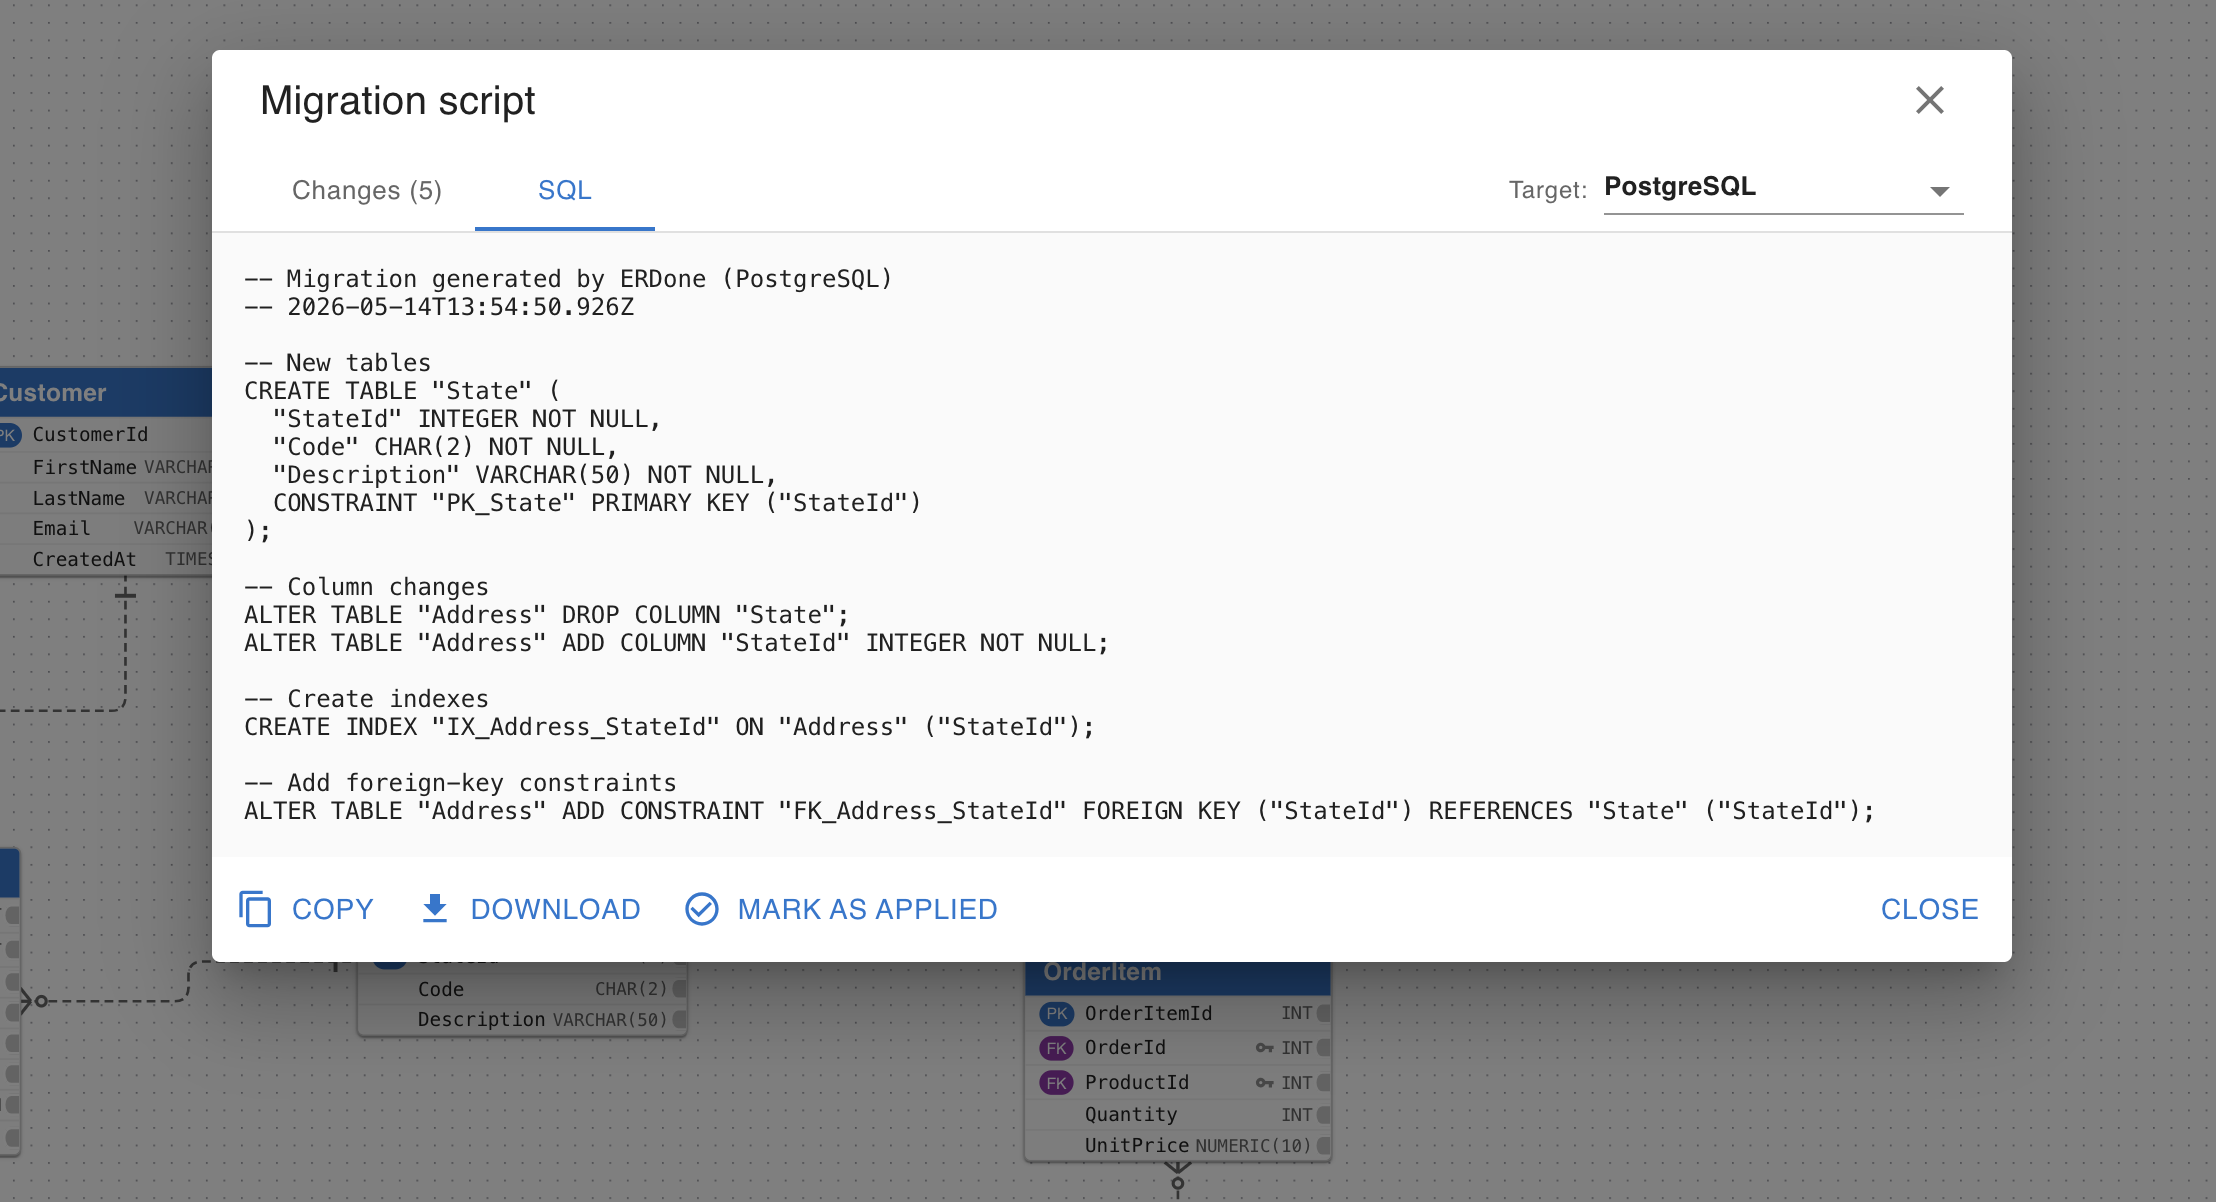
Task: Click connector handle on Code row
Action: pyautogui.click(x=680, y=989)
